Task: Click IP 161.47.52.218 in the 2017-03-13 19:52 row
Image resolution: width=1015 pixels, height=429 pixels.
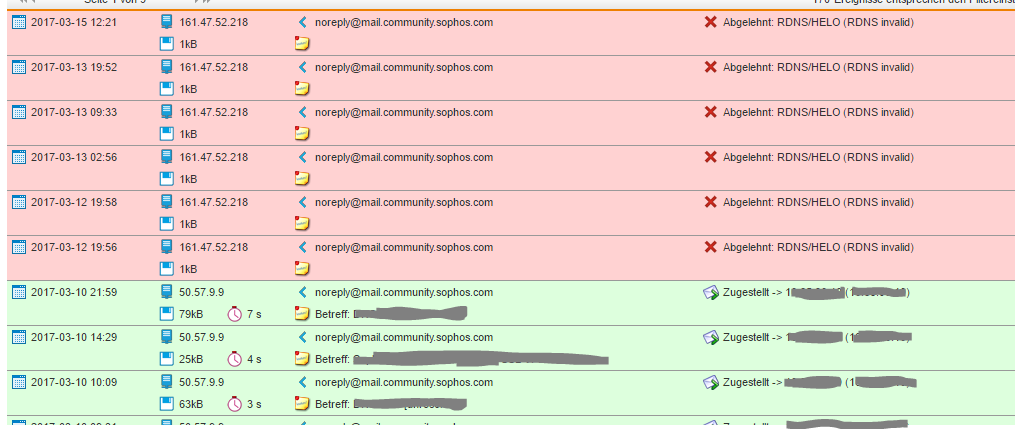Action: (214, 67)
